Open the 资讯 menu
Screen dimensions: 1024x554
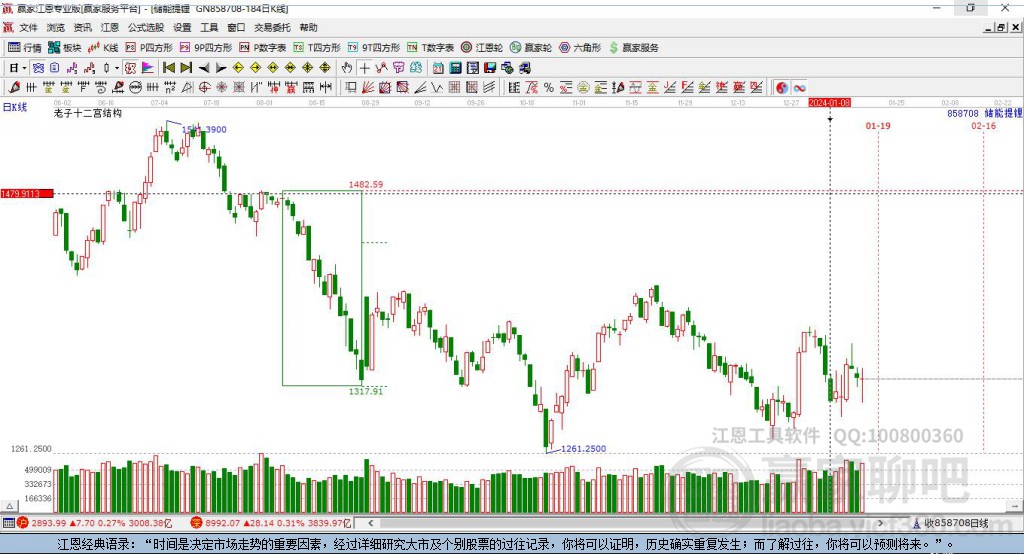pyautogui.click(x=82, y=27)
